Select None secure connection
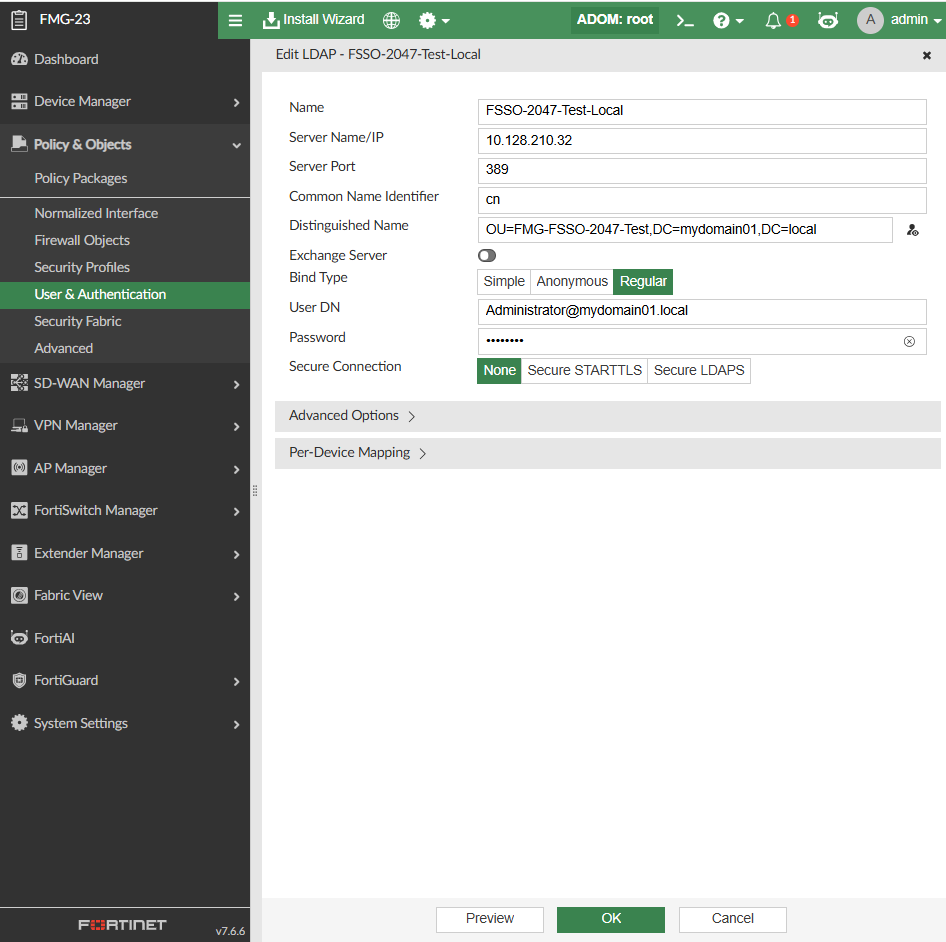Image resolution: width=946 pixels, height=942 pixels. (499, 371)
